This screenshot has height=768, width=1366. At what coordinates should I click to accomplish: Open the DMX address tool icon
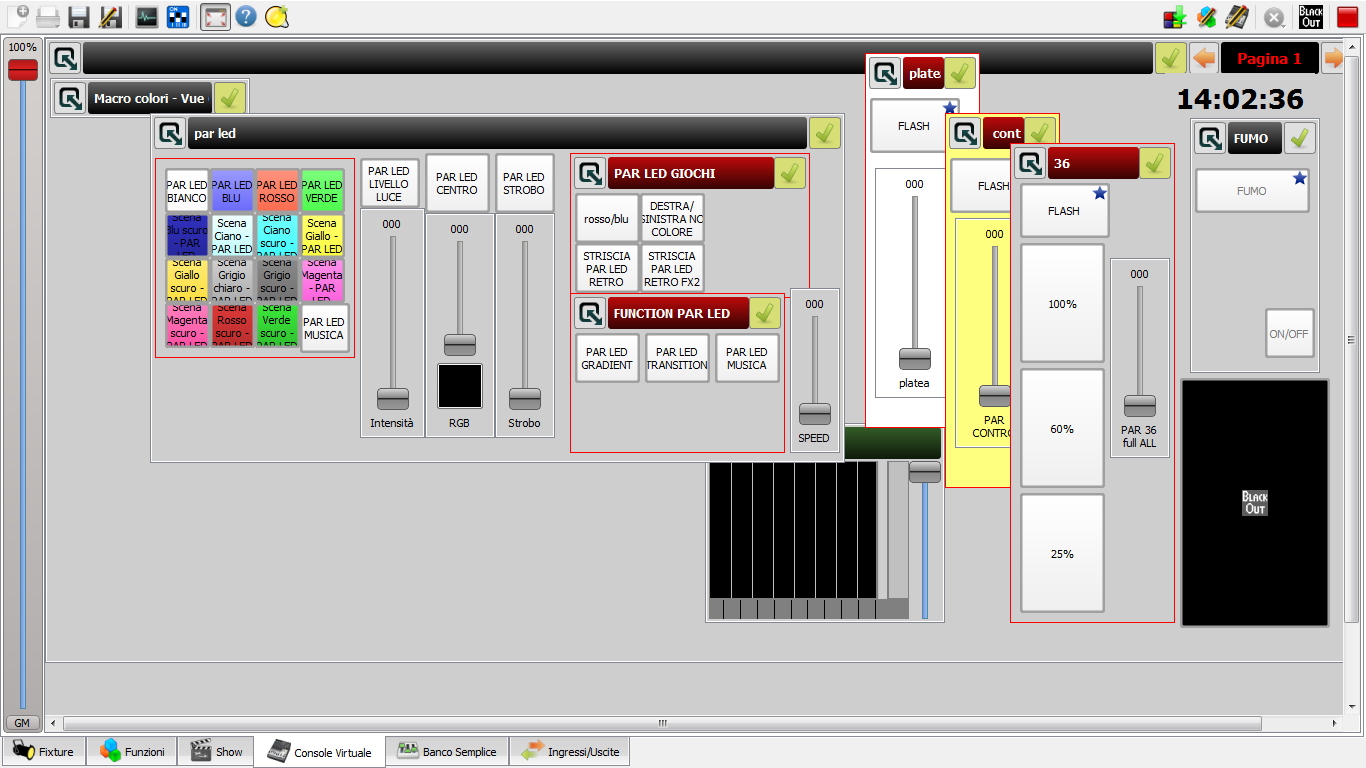click(x=178, y=16)
